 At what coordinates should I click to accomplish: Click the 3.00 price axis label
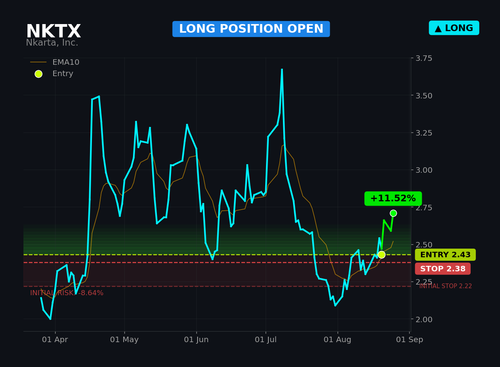point(424,170)
